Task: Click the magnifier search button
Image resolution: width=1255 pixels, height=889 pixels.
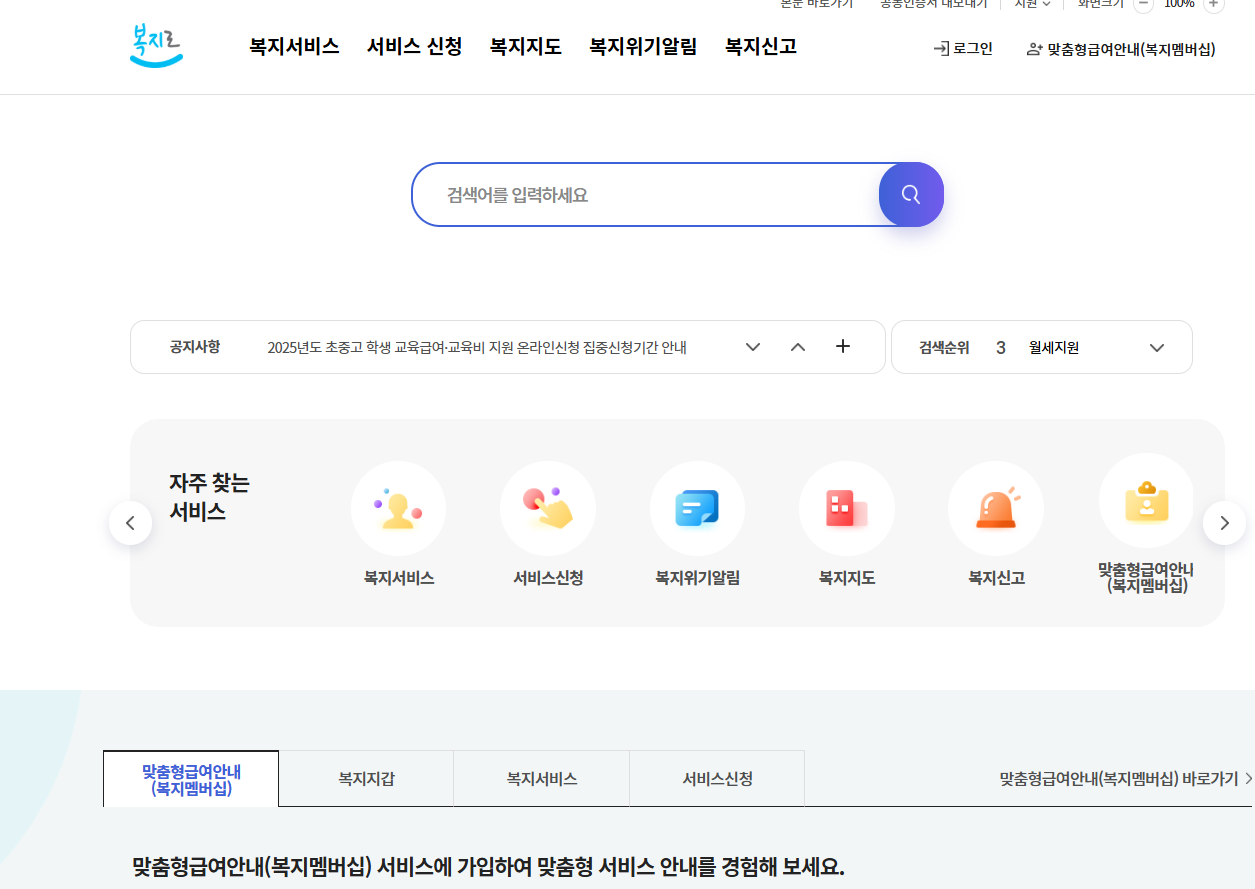Action: click(911, 194)
